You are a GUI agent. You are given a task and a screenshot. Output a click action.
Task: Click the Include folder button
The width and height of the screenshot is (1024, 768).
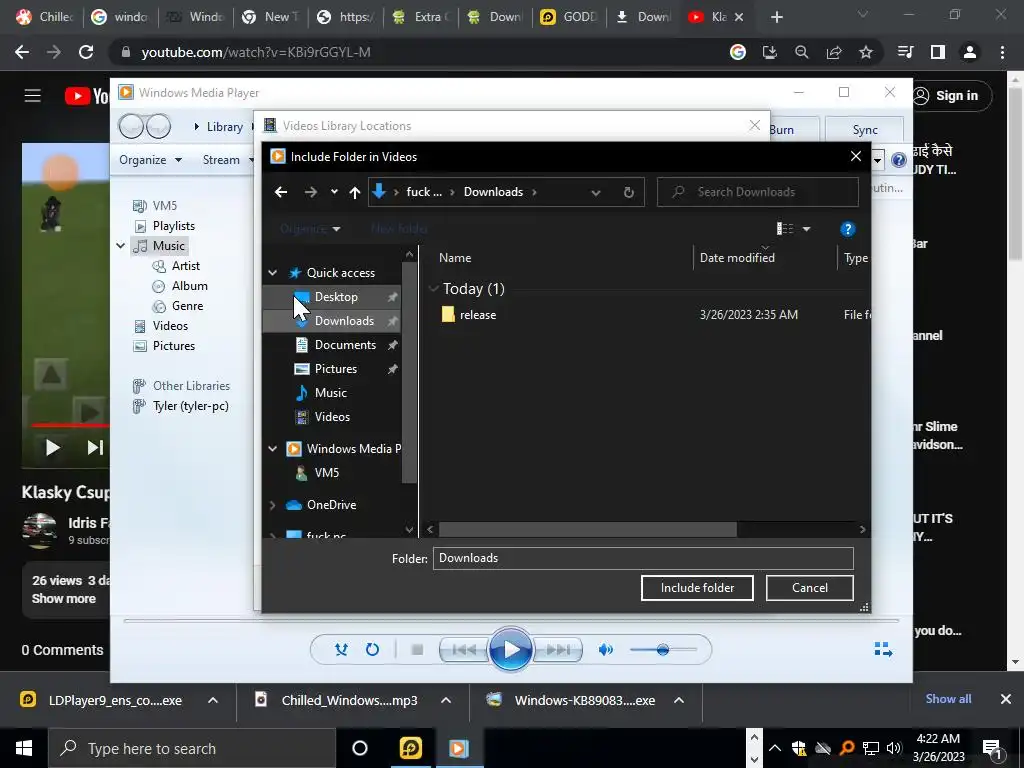click(697, 588)
